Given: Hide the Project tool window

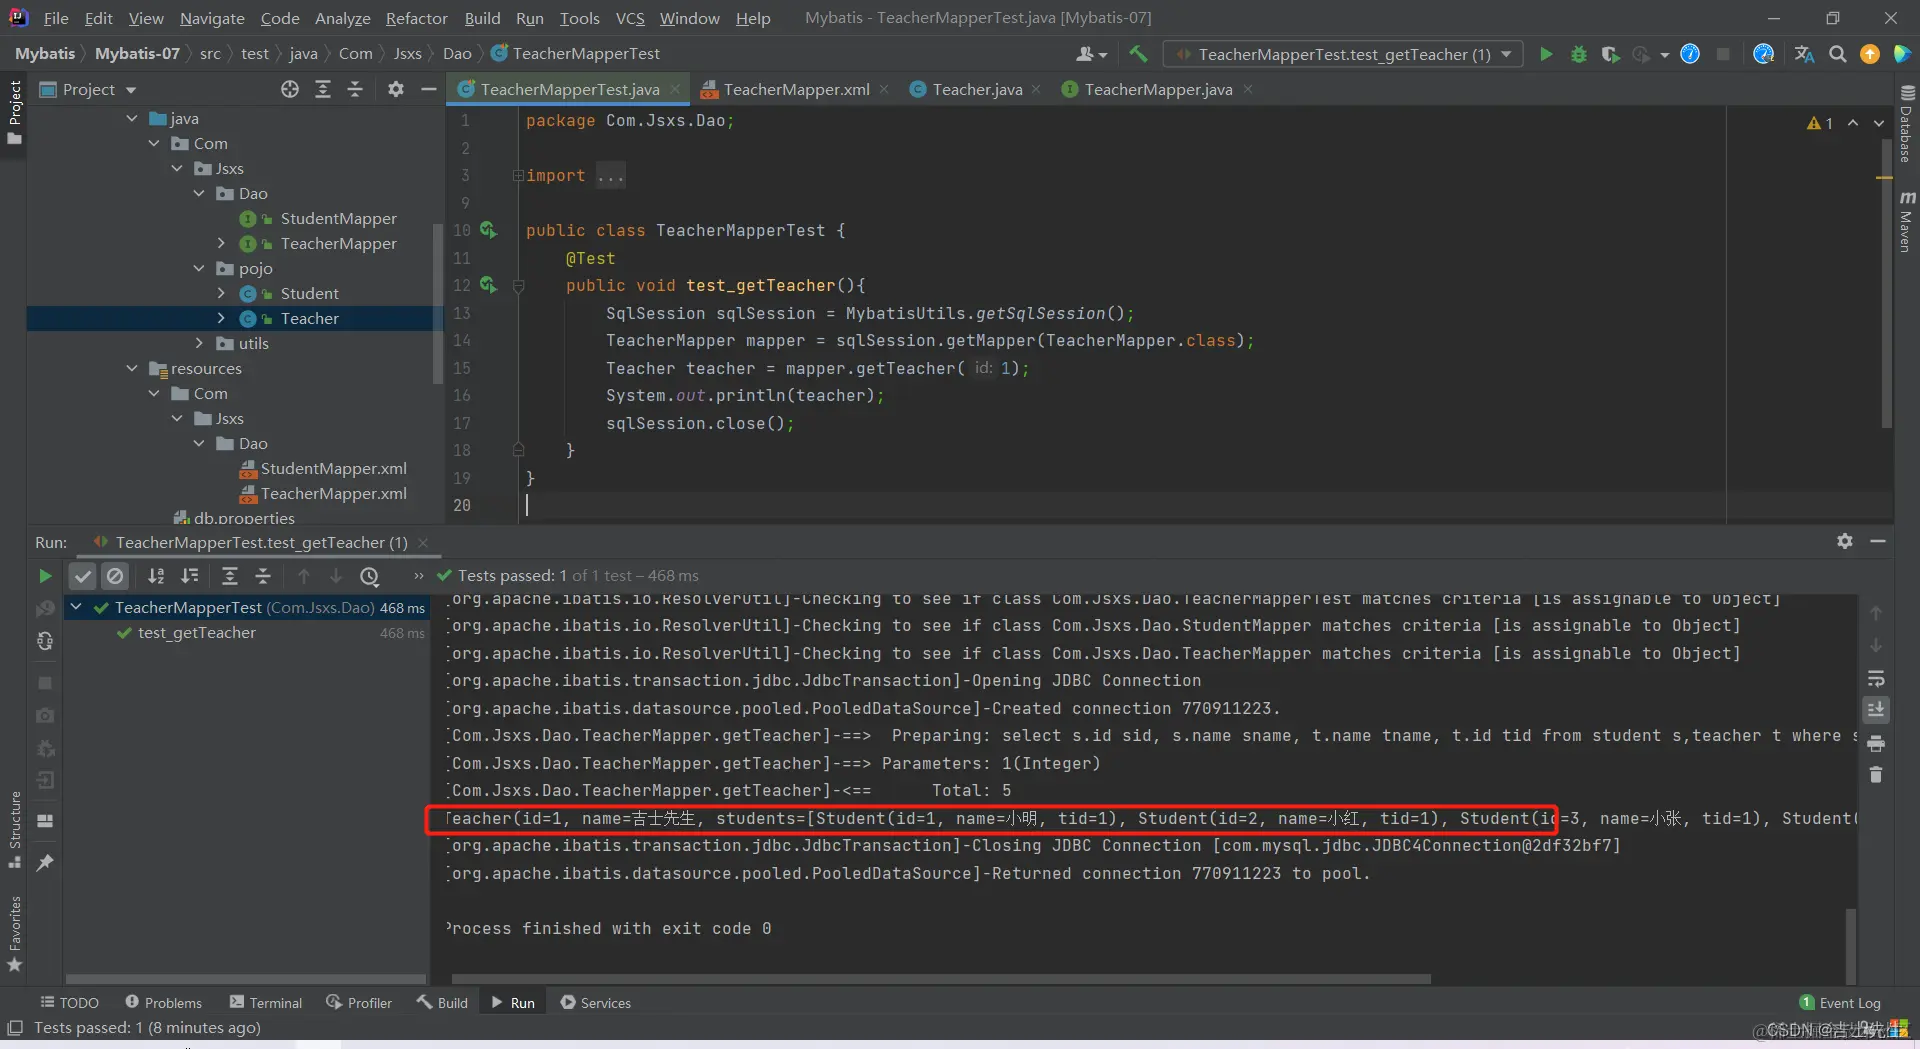Looking at the screenshot, I should (x=429, y=89).
